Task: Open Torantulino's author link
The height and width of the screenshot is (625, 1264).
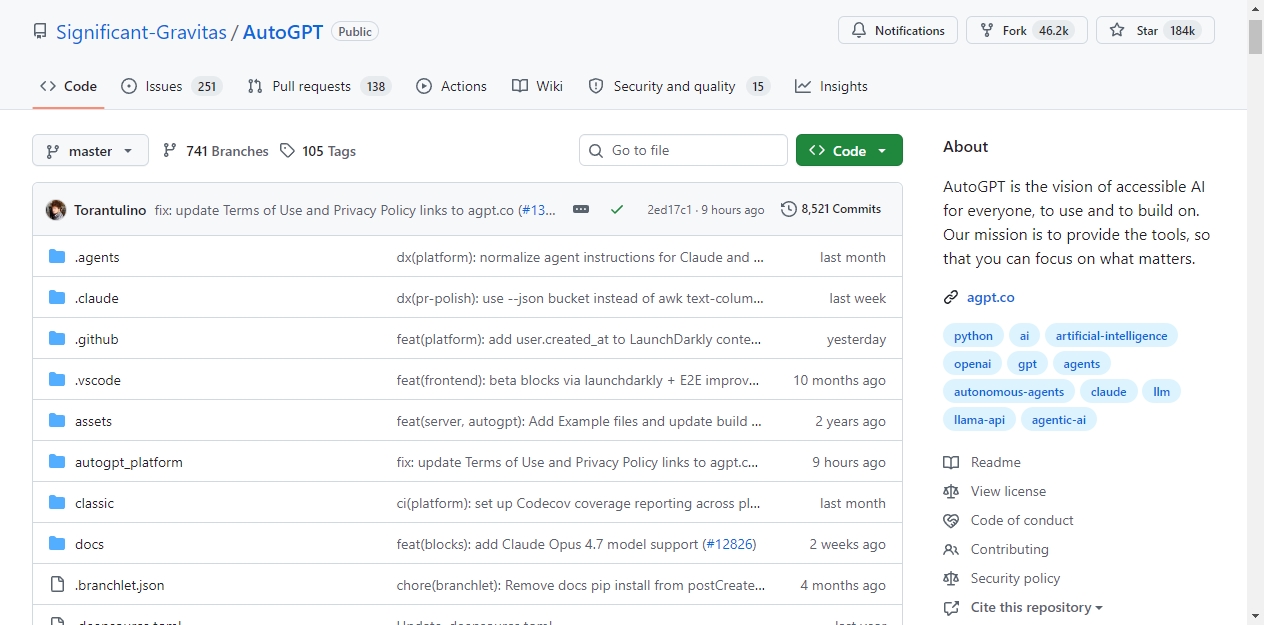Action: [x=110, y=210]
